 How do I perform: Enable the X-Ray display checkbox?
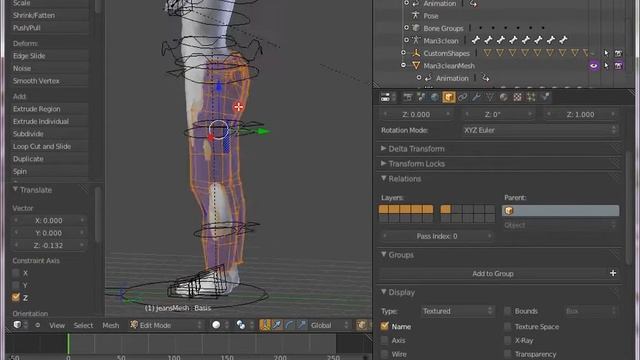point(507,340)
